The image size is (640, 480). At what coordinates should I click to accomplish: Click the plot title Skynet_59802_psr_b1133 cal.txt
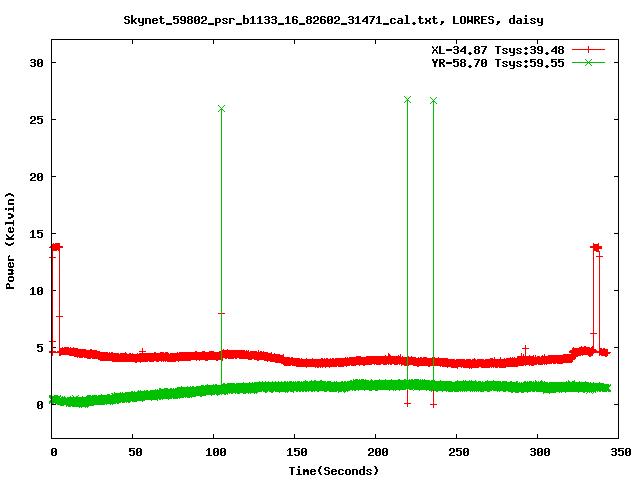(x=333, y=20)
